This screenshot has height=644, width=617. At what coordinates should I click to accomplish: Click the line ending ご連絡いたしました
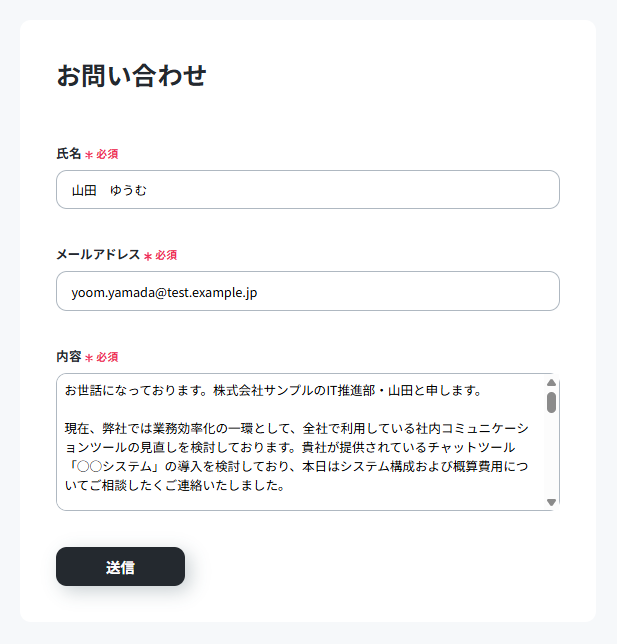tap(175, 486)
